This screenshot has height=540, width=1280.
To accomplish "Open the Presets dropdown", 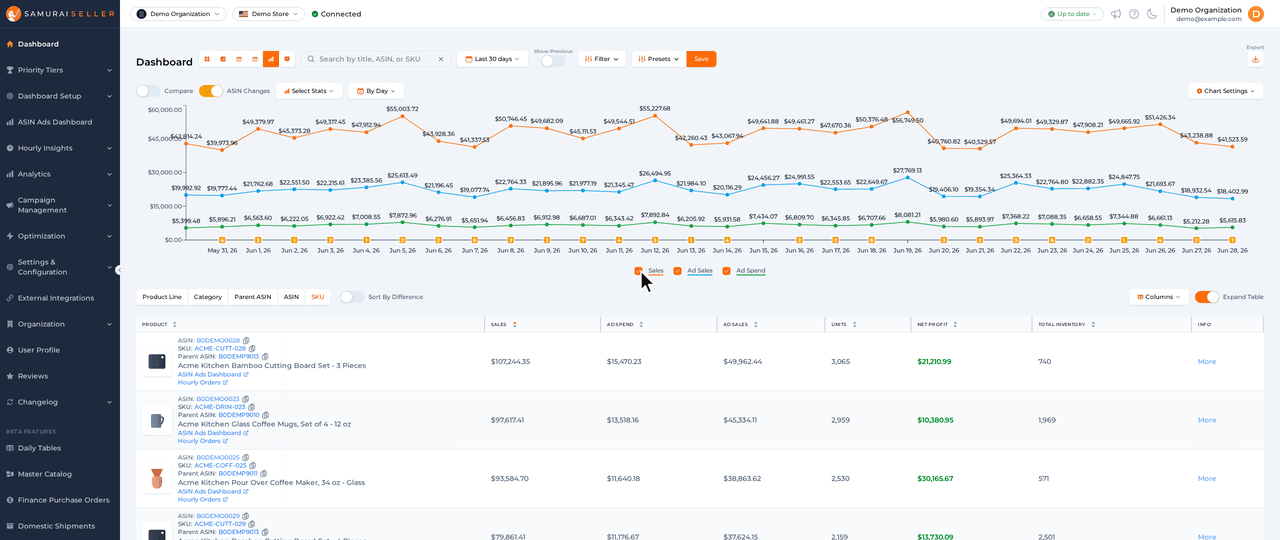I will pos(659,59).
